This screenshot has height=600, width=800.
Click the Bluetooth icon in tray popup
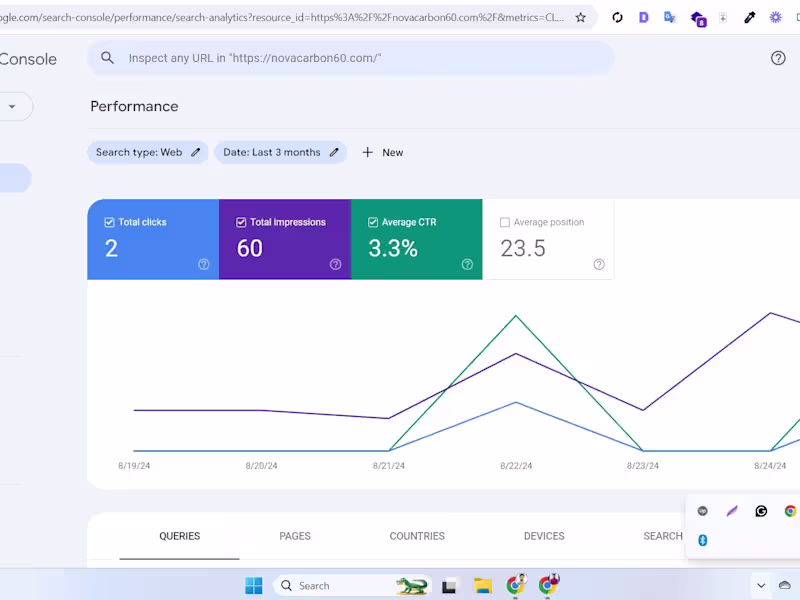[x=703, y=540]
